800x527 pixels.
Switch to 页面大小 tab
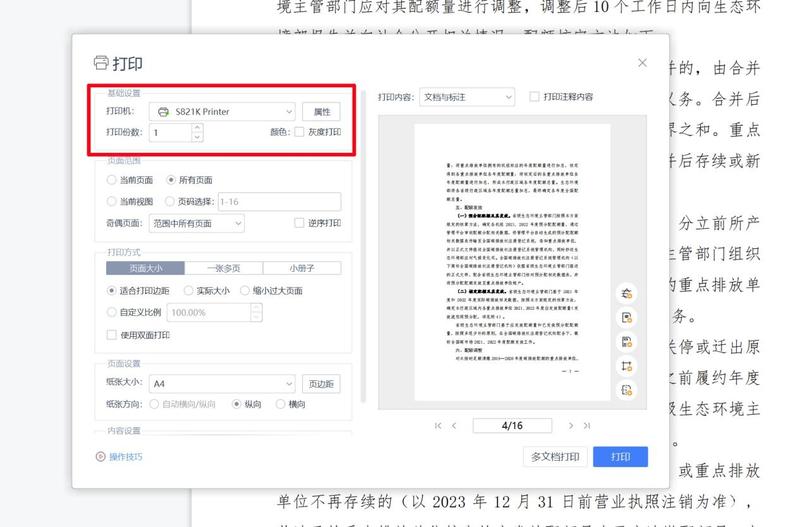point(145,268)
